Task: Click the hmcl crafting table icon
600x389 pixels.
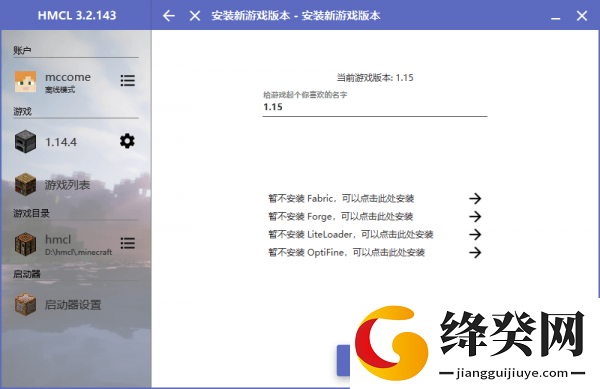Action: [25, 244]
